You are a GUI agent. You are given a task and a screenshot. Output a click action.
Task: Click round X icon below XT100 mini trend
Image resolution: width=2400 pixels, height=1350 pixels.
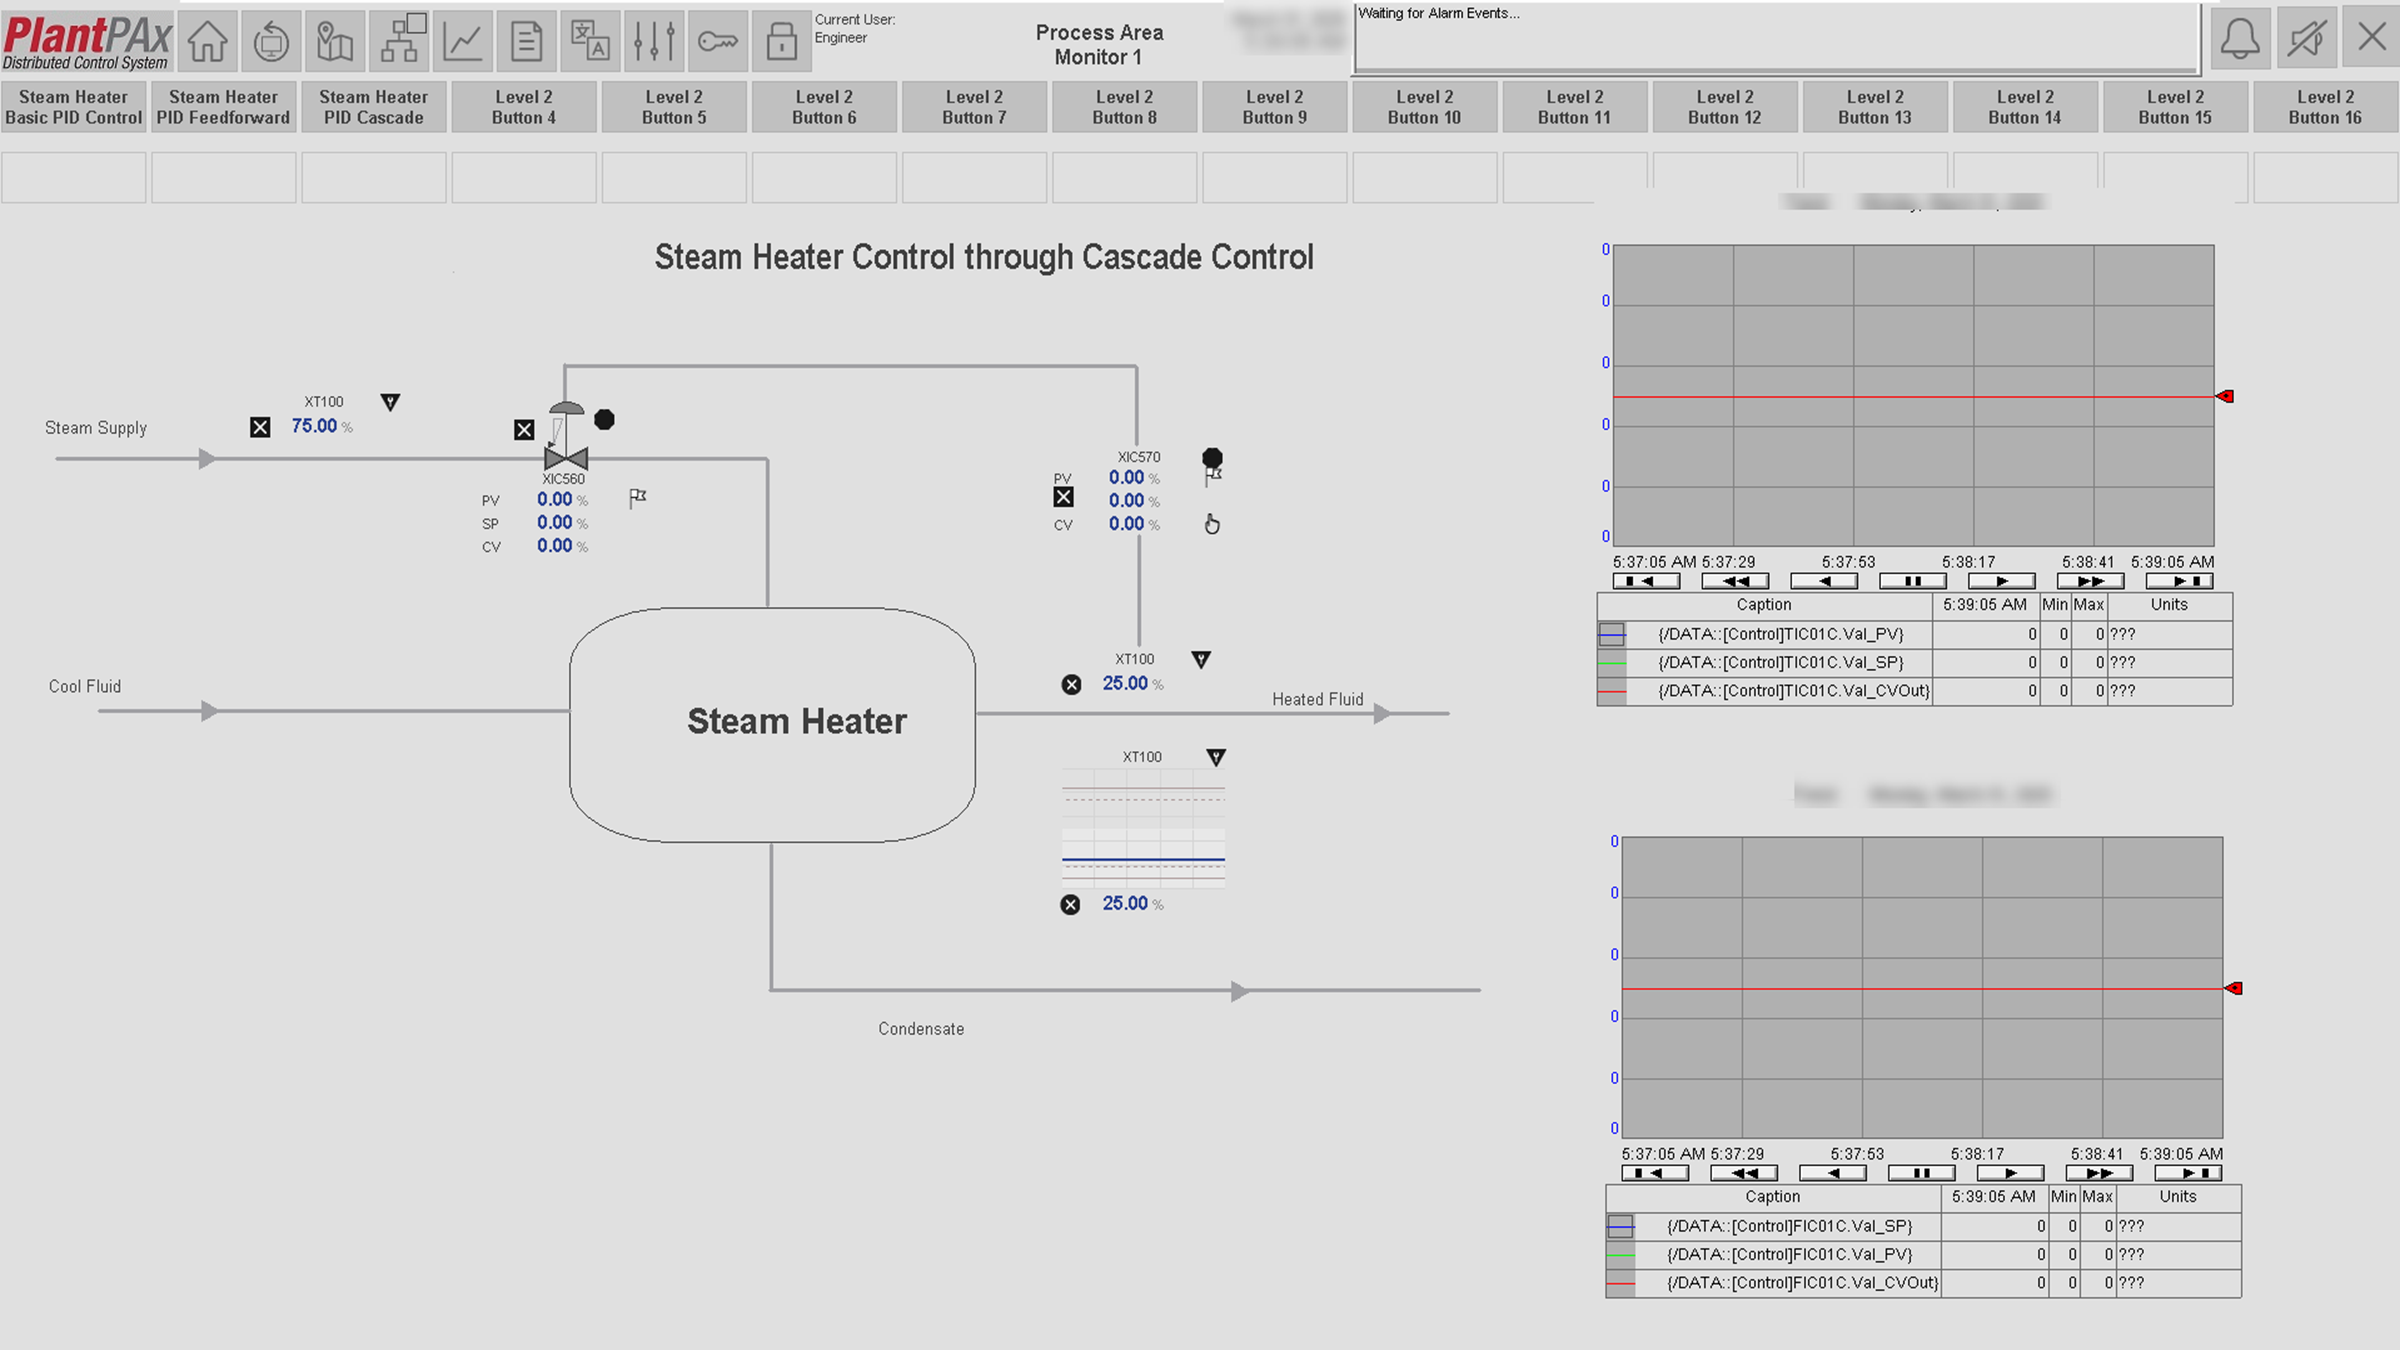[x=1070, y=905]
